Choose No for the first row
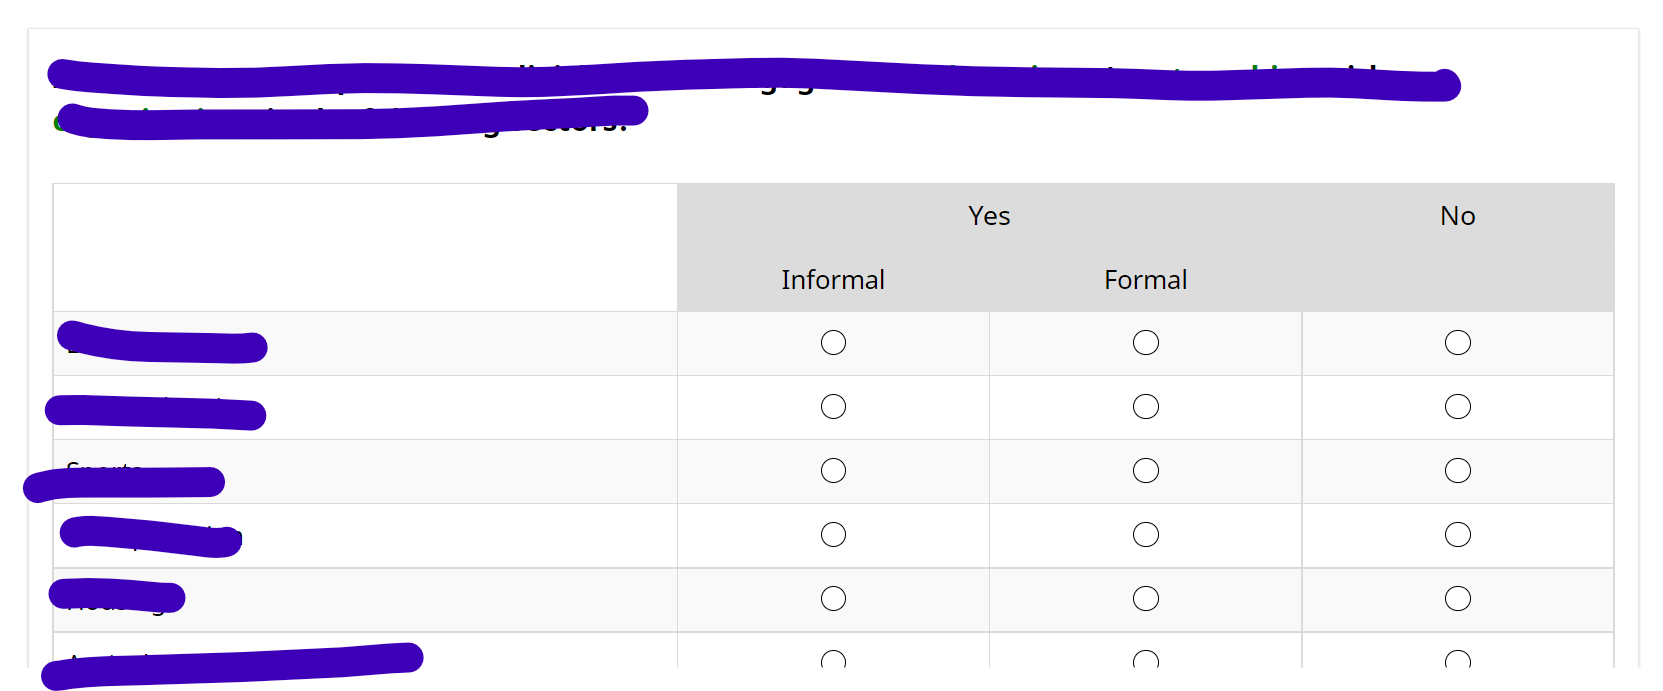This screenshot has width=1663, height=691. click(x=1458, y=343)
